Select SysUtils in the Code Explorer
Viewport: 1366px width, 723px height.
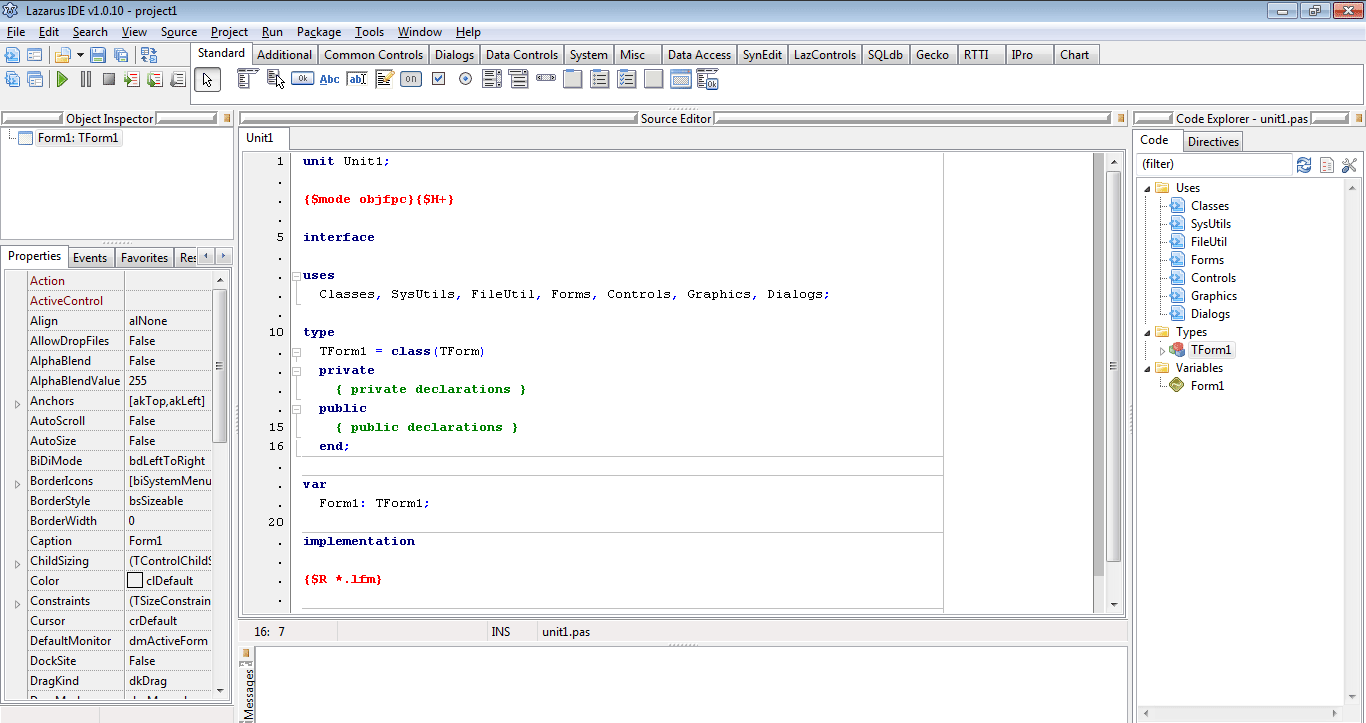coord(1210,224)
